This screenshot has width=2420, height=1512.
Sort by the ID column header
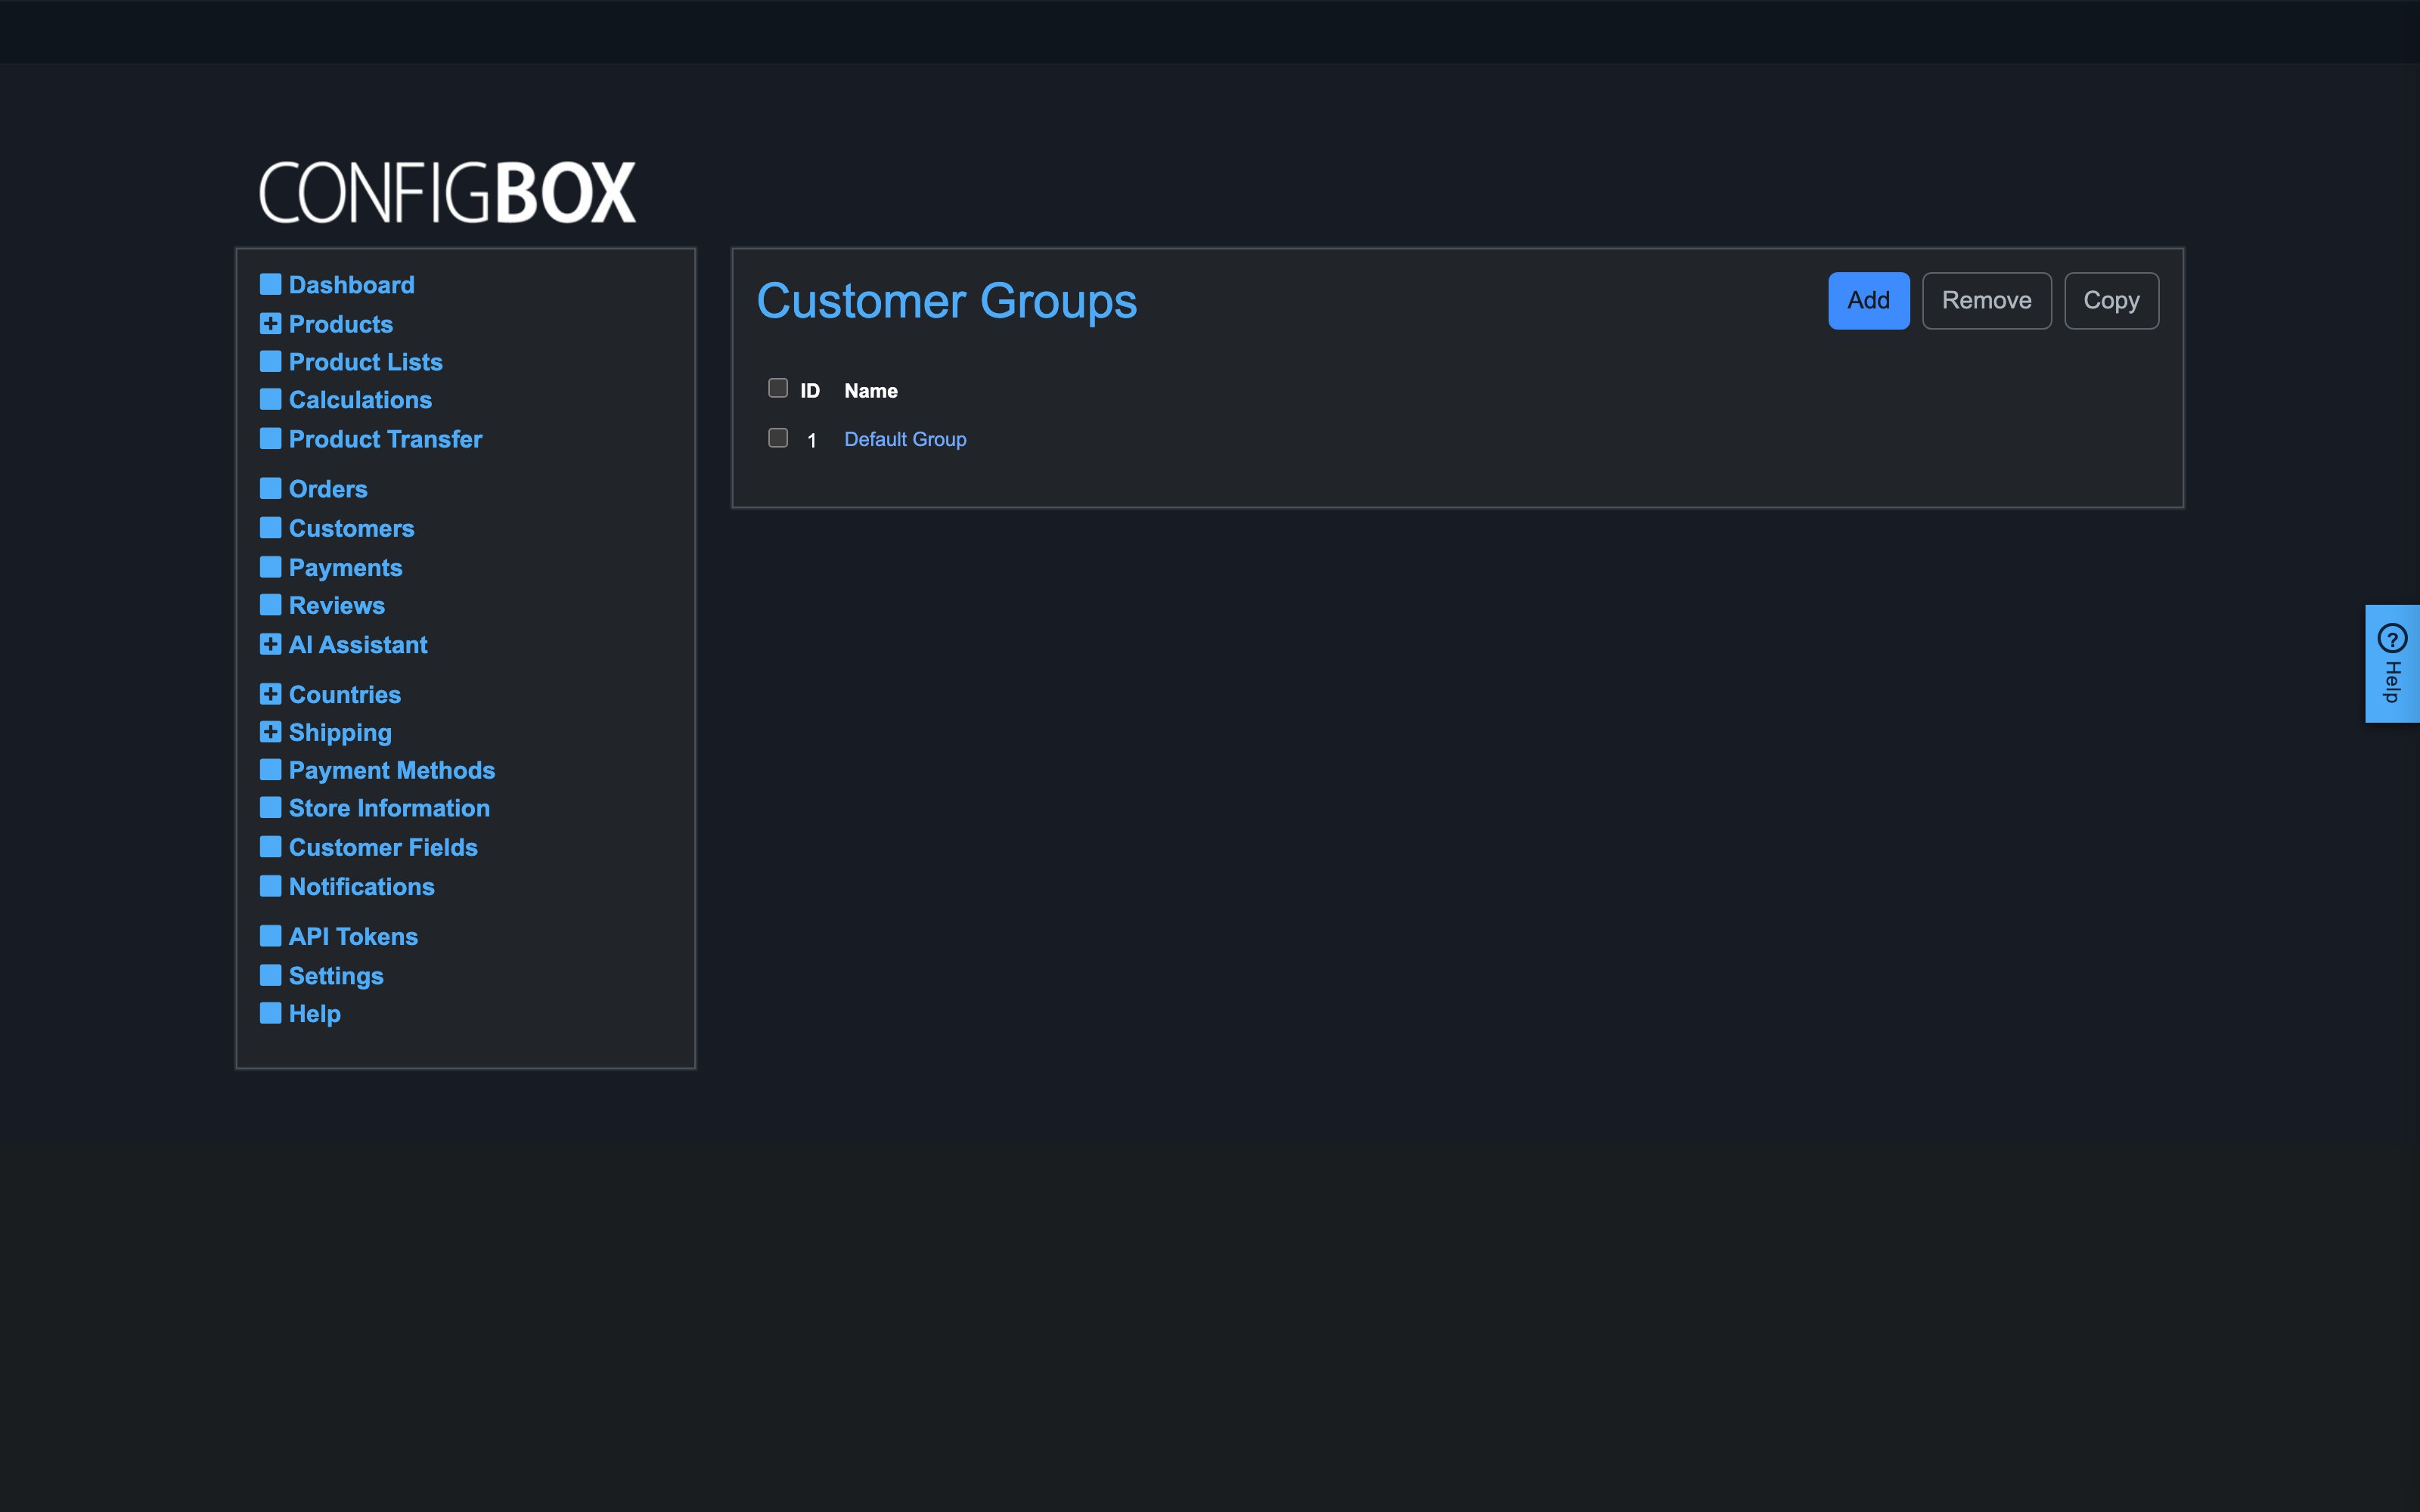[810, 391]
